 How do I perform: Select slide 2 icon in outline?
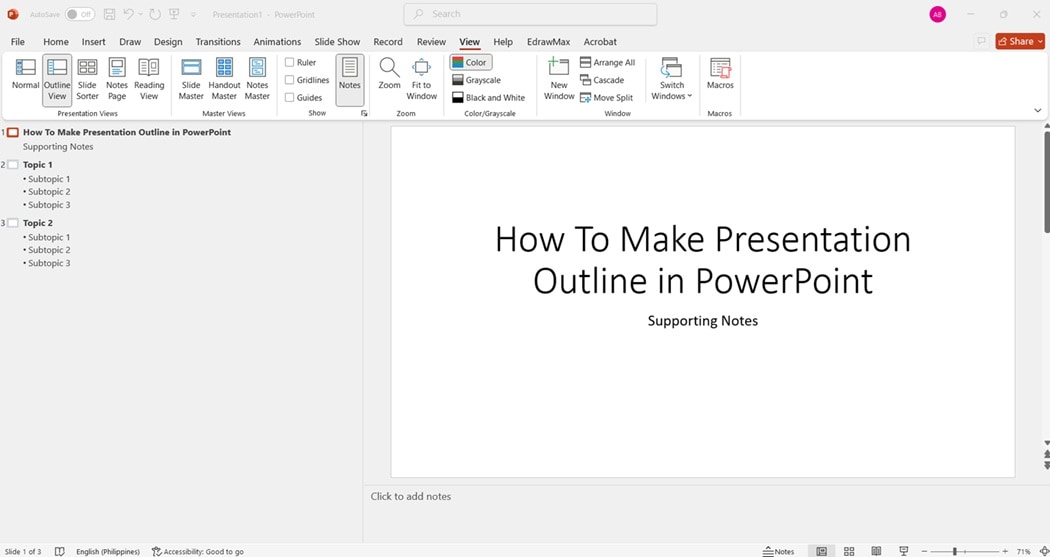coord(13,165)
